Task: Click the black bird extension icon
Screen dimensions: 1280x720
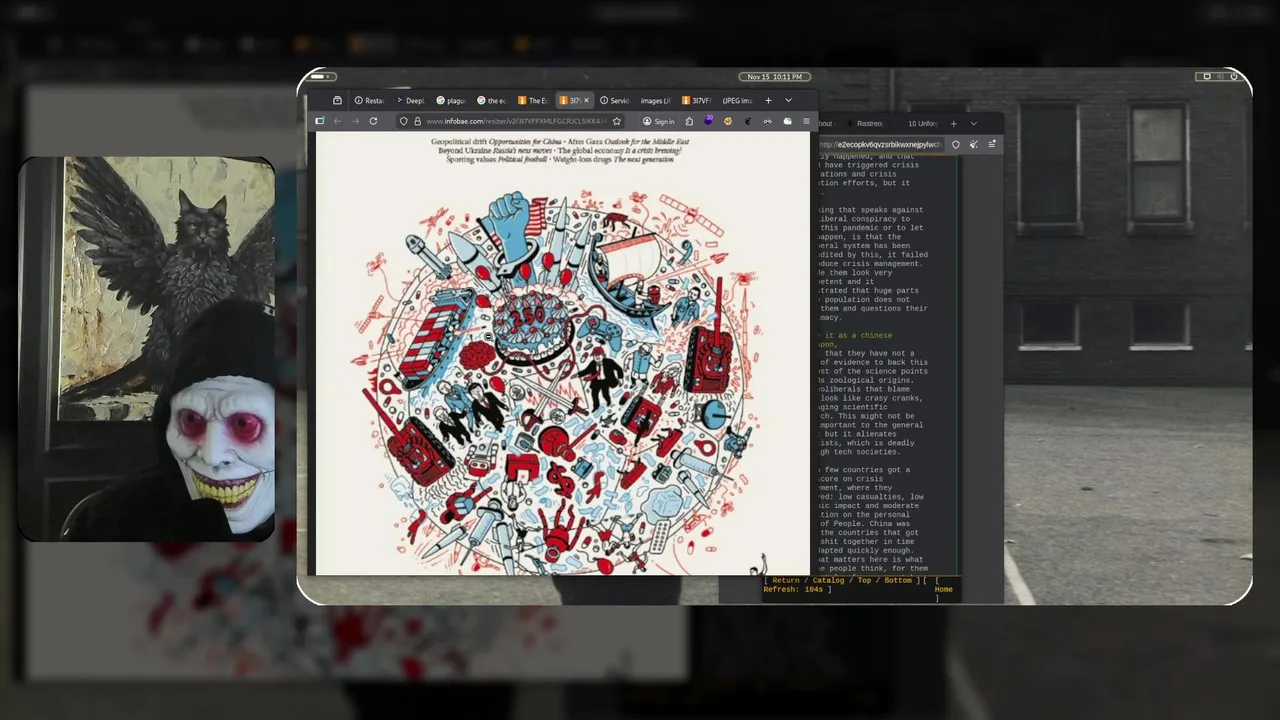Action: [748, 121]
